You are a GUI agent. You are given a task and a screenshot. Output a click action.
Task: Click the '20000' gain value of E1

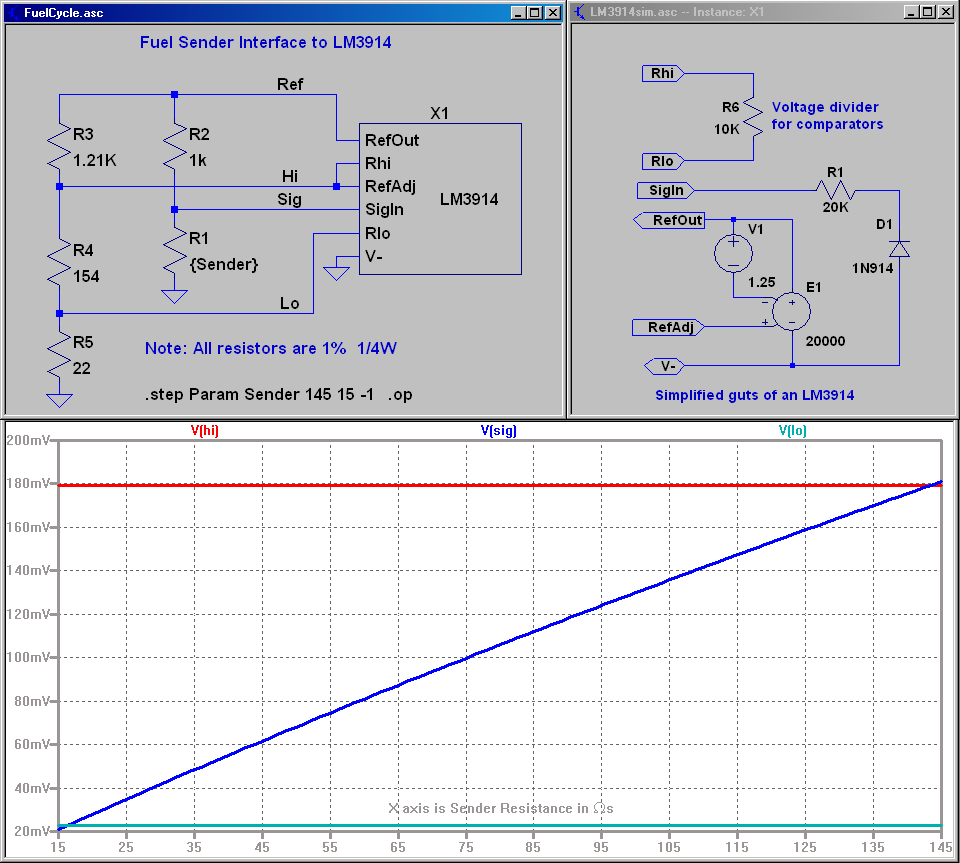click(825, 341)
